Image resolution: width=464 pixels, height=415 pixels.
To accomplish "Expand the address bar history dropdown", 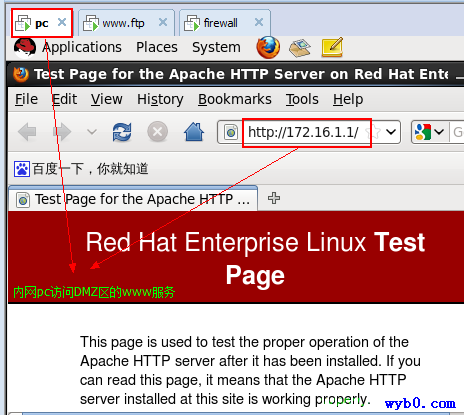I will (x=391, y=132).
